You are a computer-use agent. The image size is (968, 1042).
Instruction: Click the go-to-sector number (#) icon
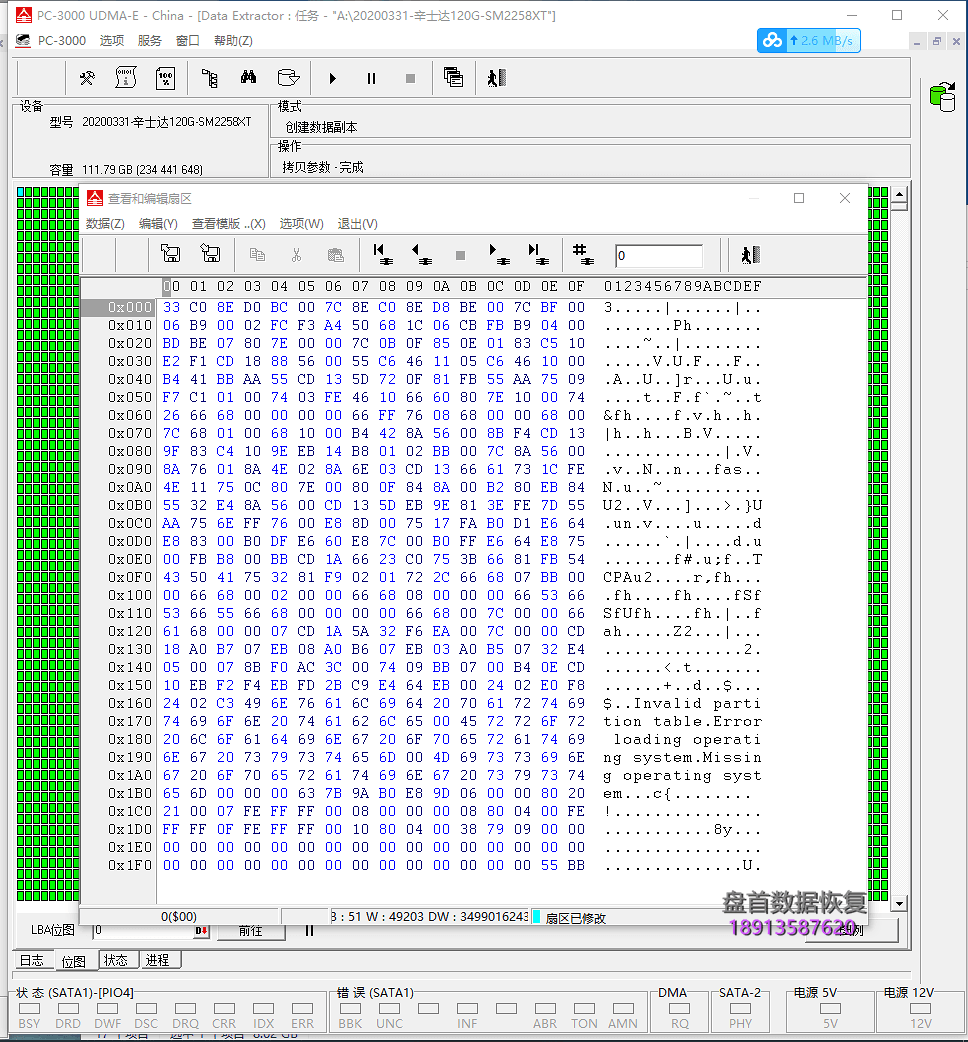(583, 255)
